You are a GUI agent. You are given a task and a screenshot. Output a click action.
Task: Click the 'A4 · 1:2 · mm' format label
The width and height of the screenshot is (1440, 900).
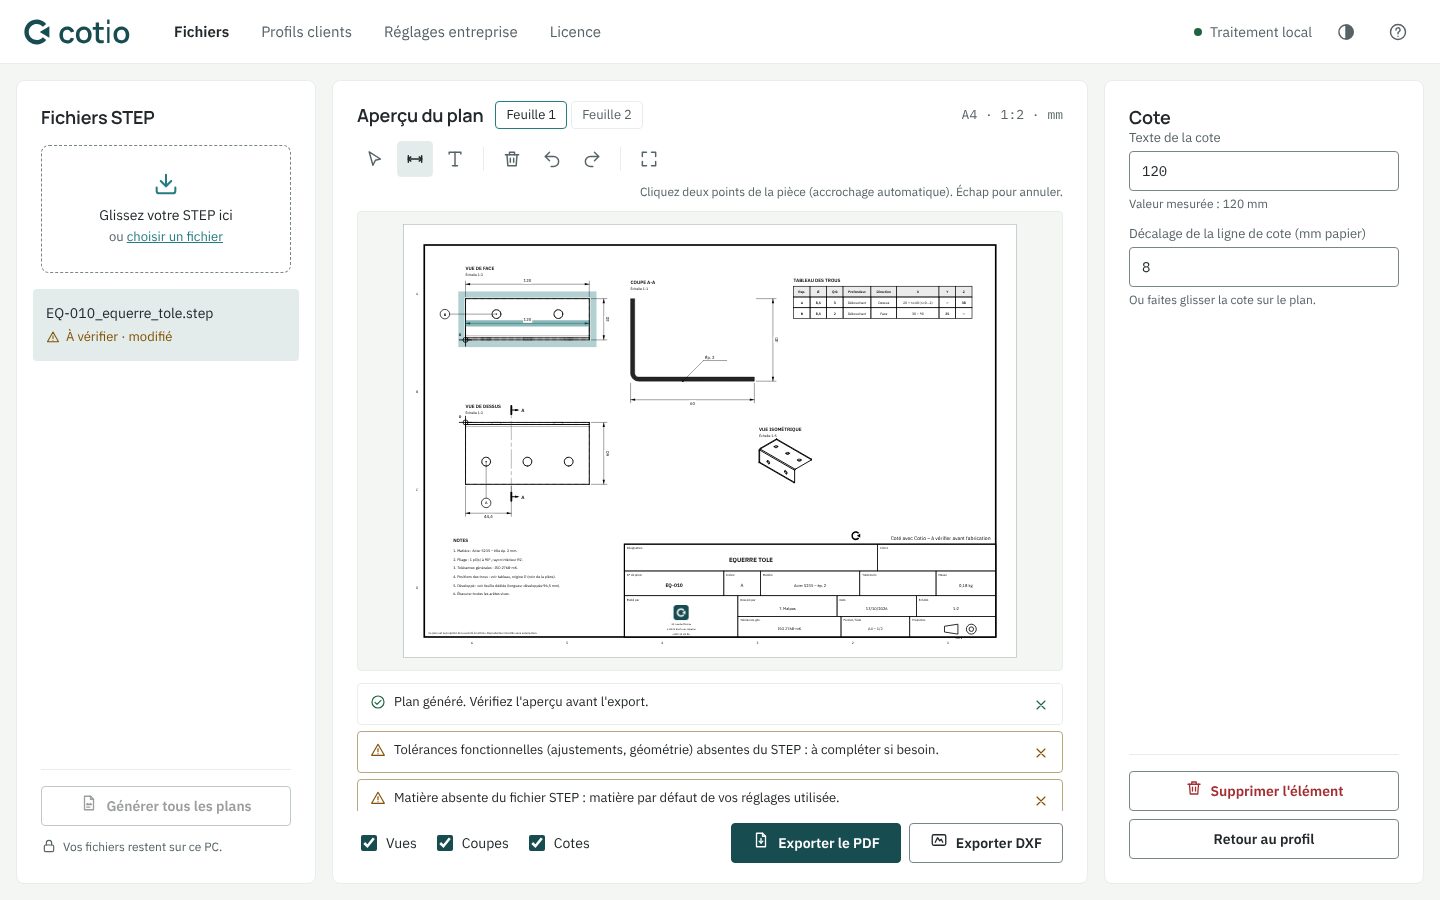1012,115
